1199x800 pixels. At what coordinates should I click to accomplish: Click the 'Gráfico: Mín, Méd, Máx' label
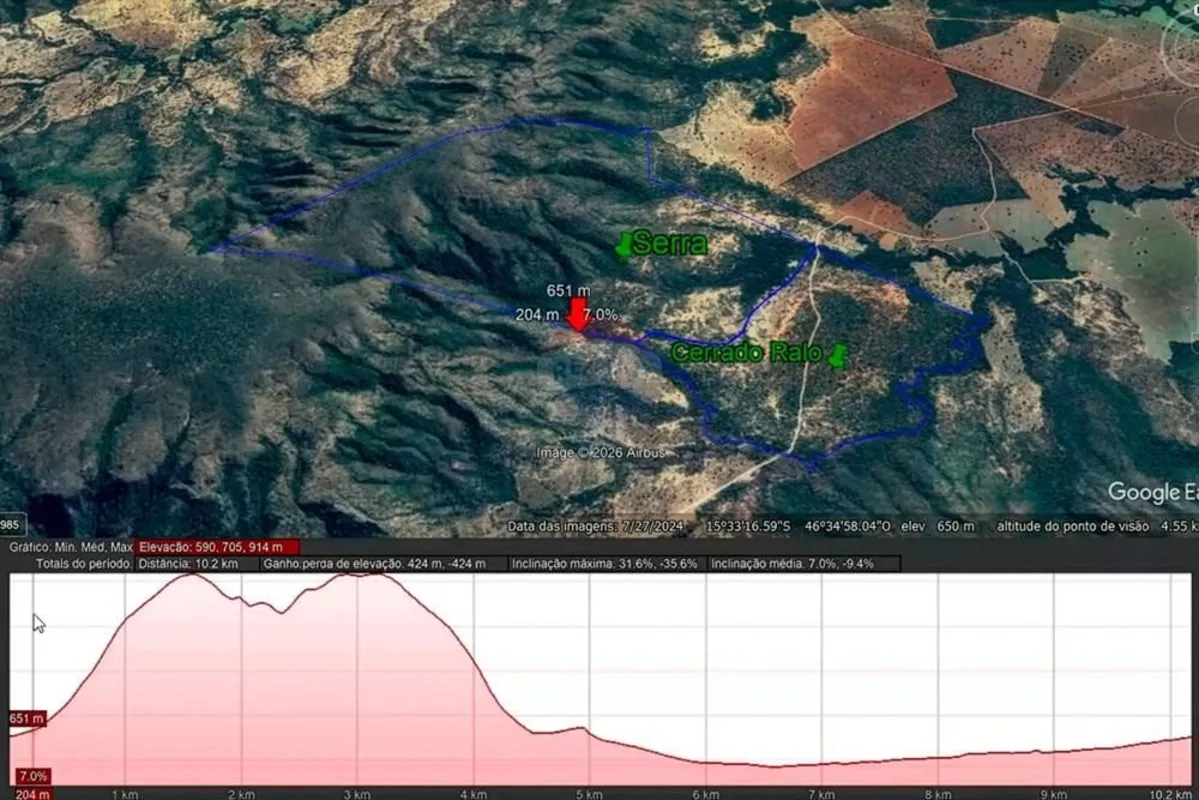click(x=71, y=547)
